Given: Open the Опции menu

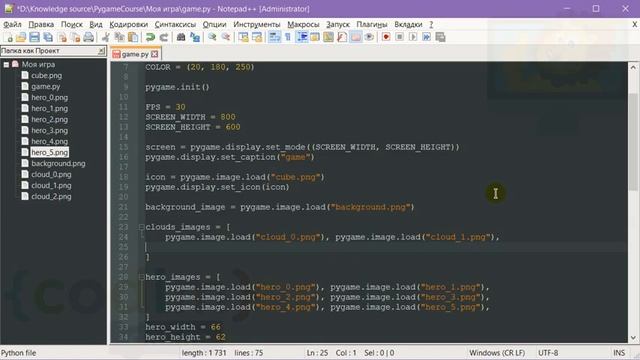Looking at the screenshot, I should [214, 24].
